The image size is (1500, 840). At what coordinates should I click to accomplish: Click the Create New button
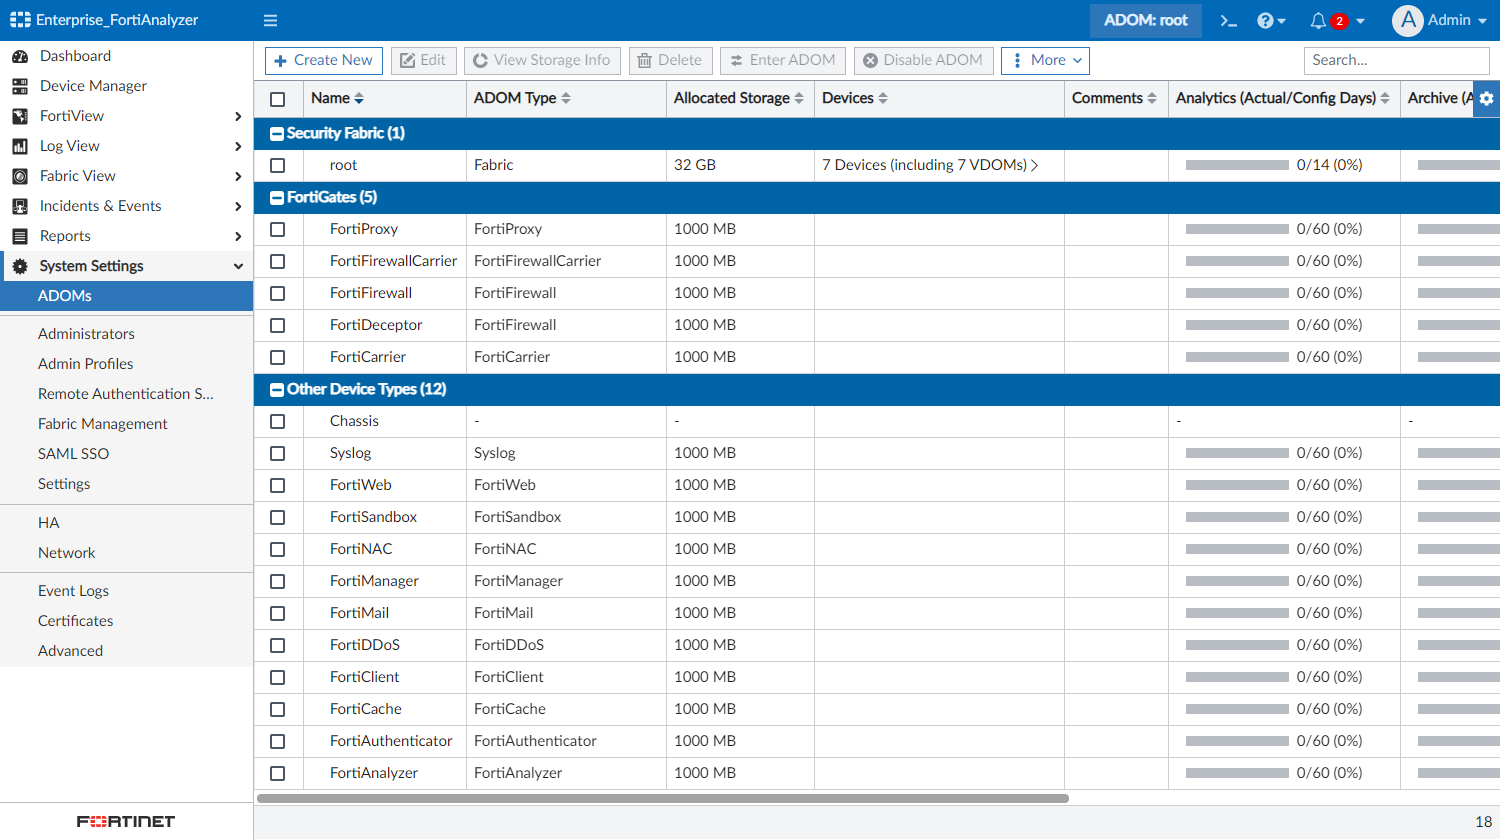click(x=323, y=60)
